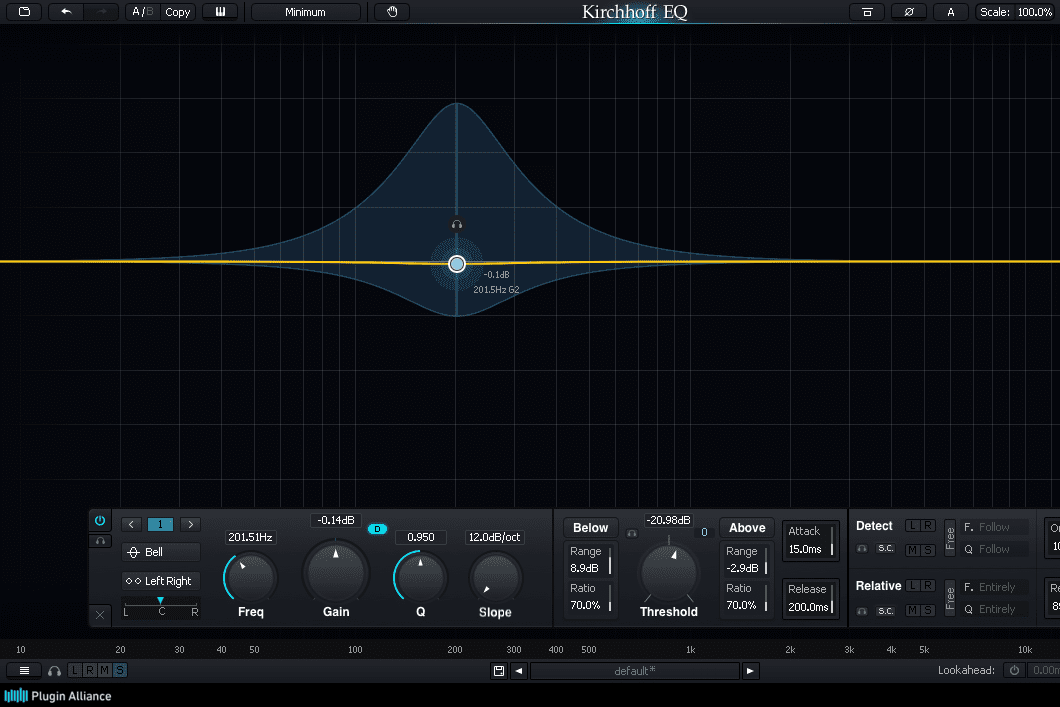Click the auto gain A button
The image size is (1060, 707).
(x=950, y=11)
